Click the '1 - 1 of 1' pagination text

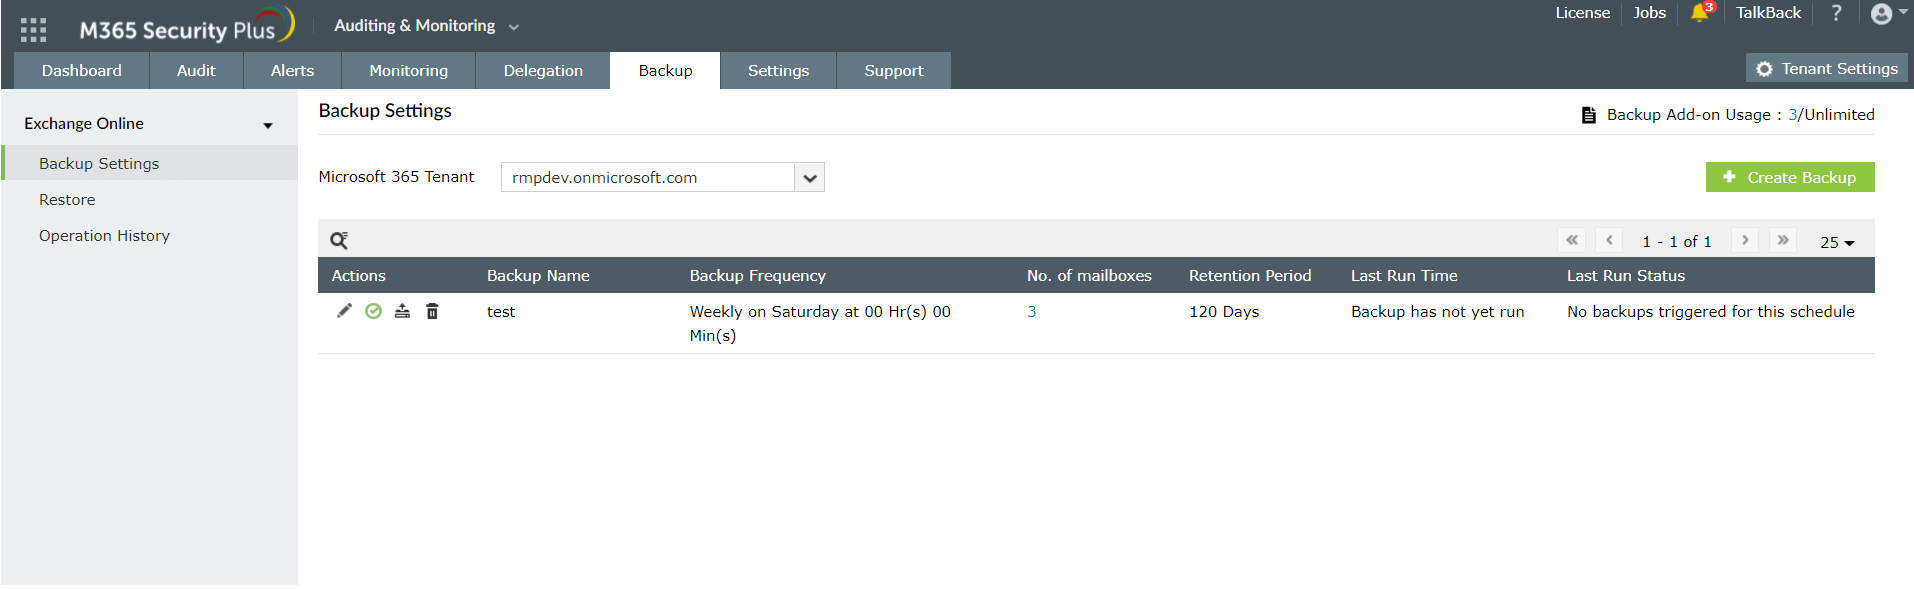pos(1677,242)
